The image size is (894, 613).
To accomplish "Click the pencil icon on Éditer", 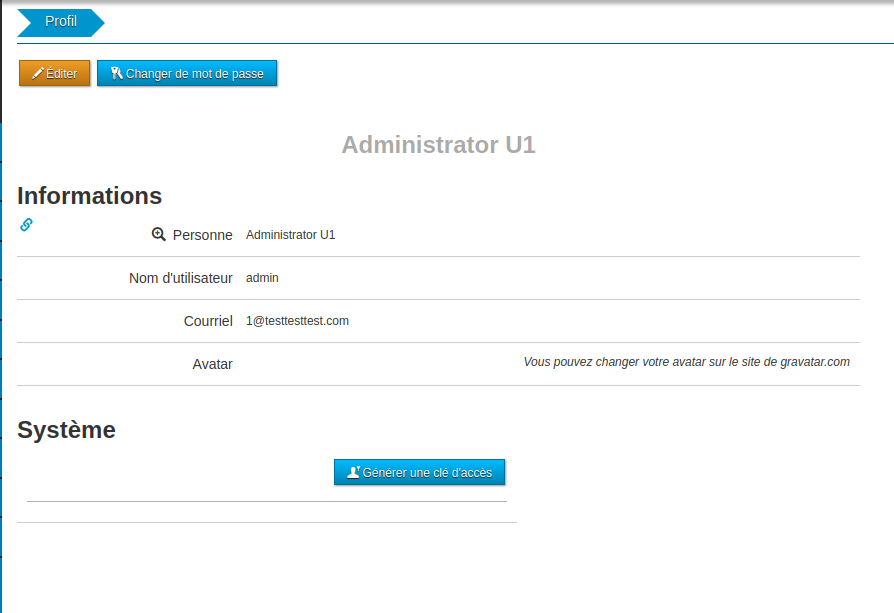I will pyautogui.click(x=38, y=74).
